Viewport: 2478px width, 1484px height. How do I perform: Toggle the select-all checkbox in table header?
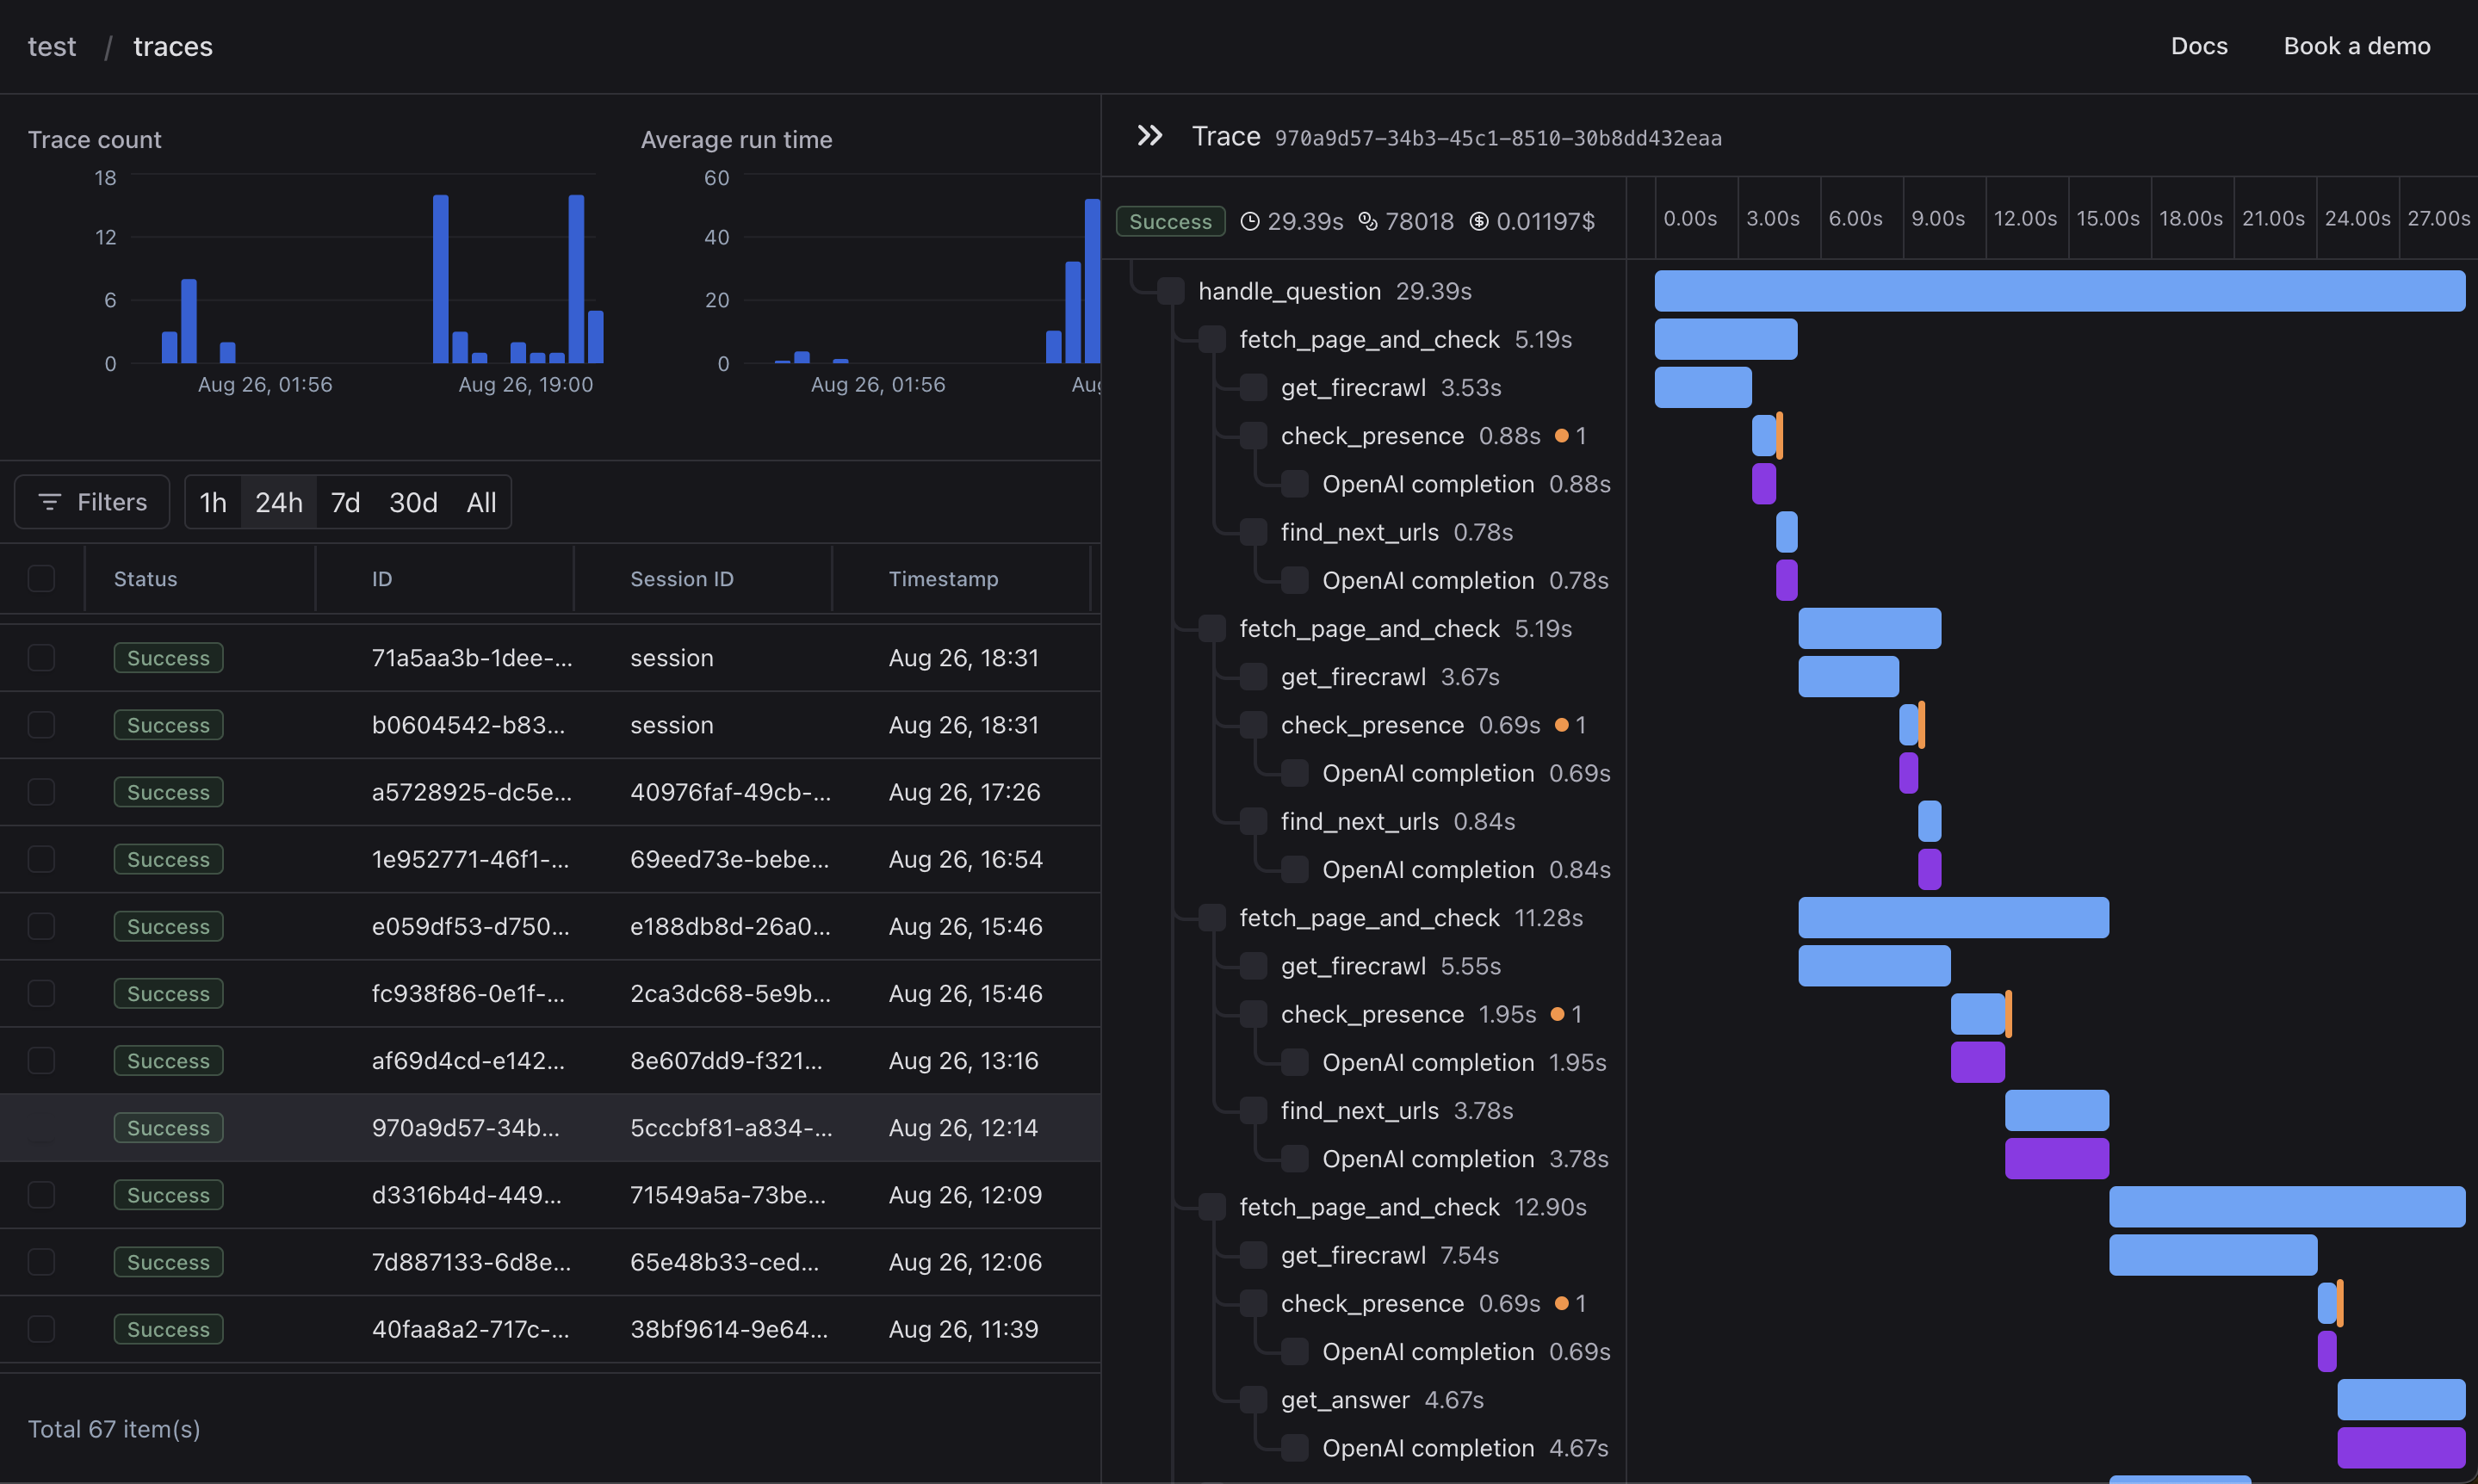[41, 579]
